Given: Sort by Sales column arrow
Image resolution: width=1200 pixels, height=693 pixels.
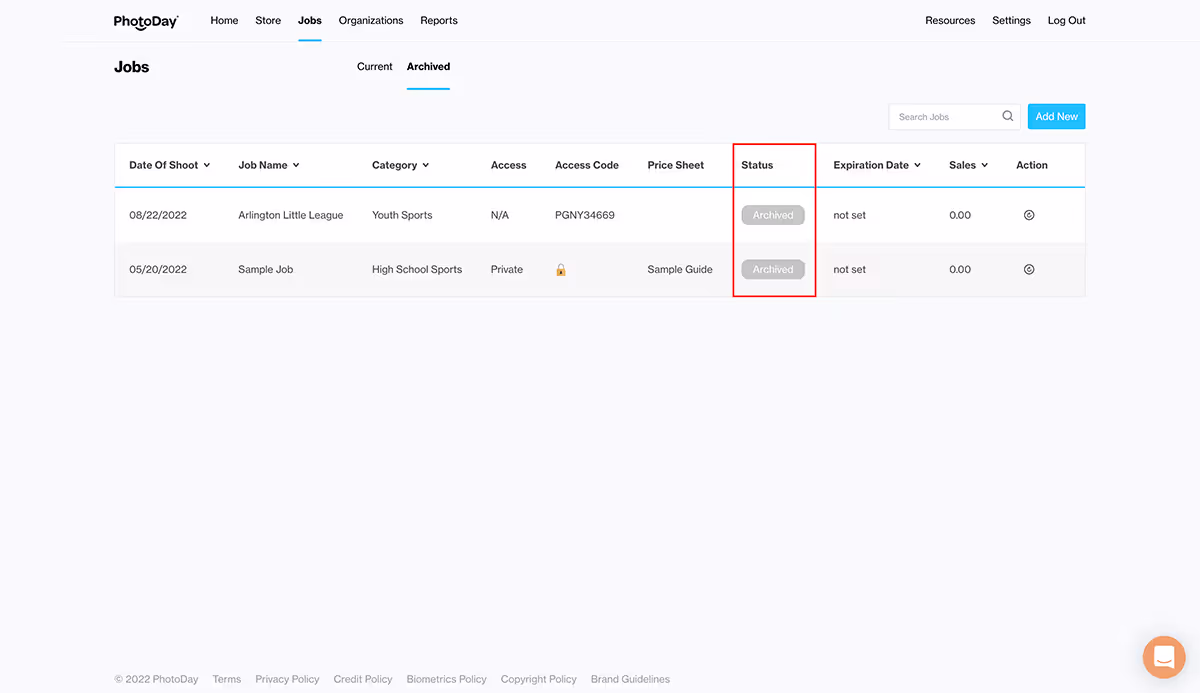Looking at the screenshot, I should (984, 165).
